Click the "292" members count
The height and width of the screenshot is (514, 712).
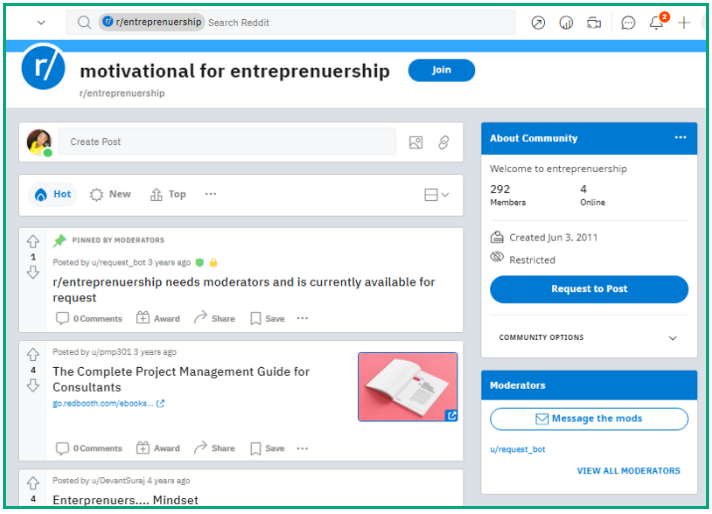coord(499,189)
